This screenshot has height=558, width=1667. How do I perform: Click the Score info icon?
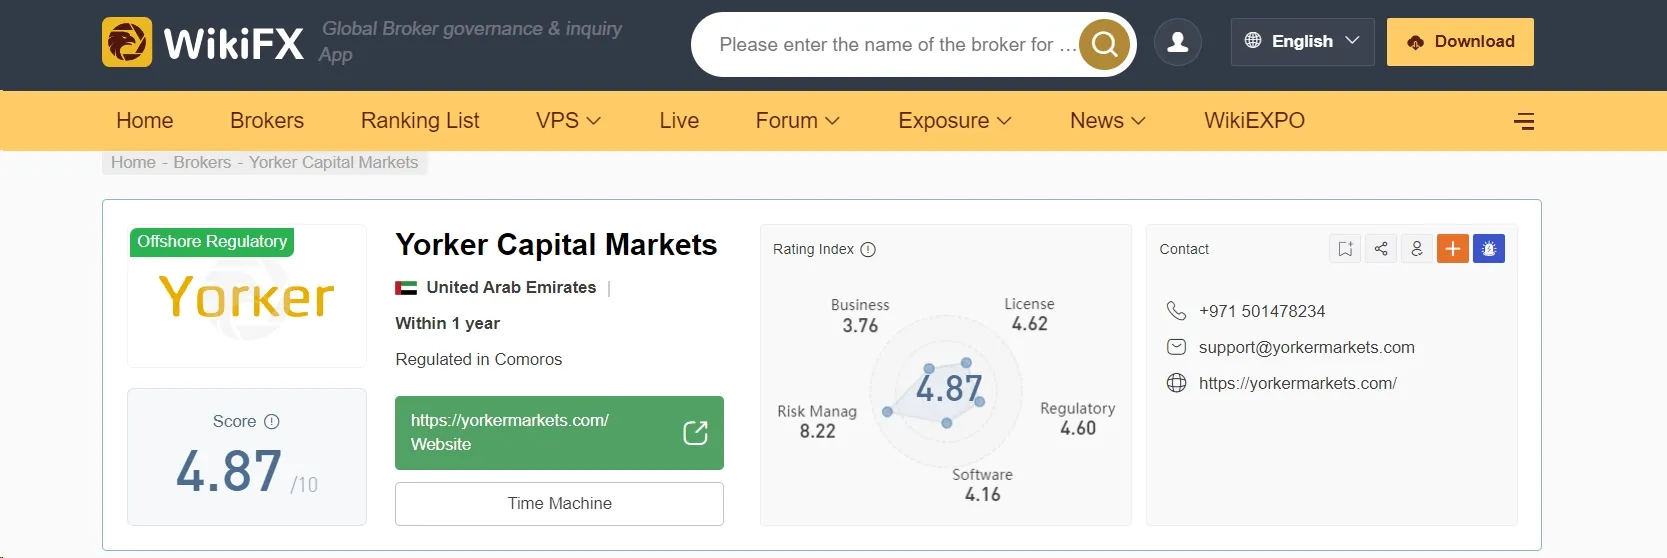click(x=272, y=422)
